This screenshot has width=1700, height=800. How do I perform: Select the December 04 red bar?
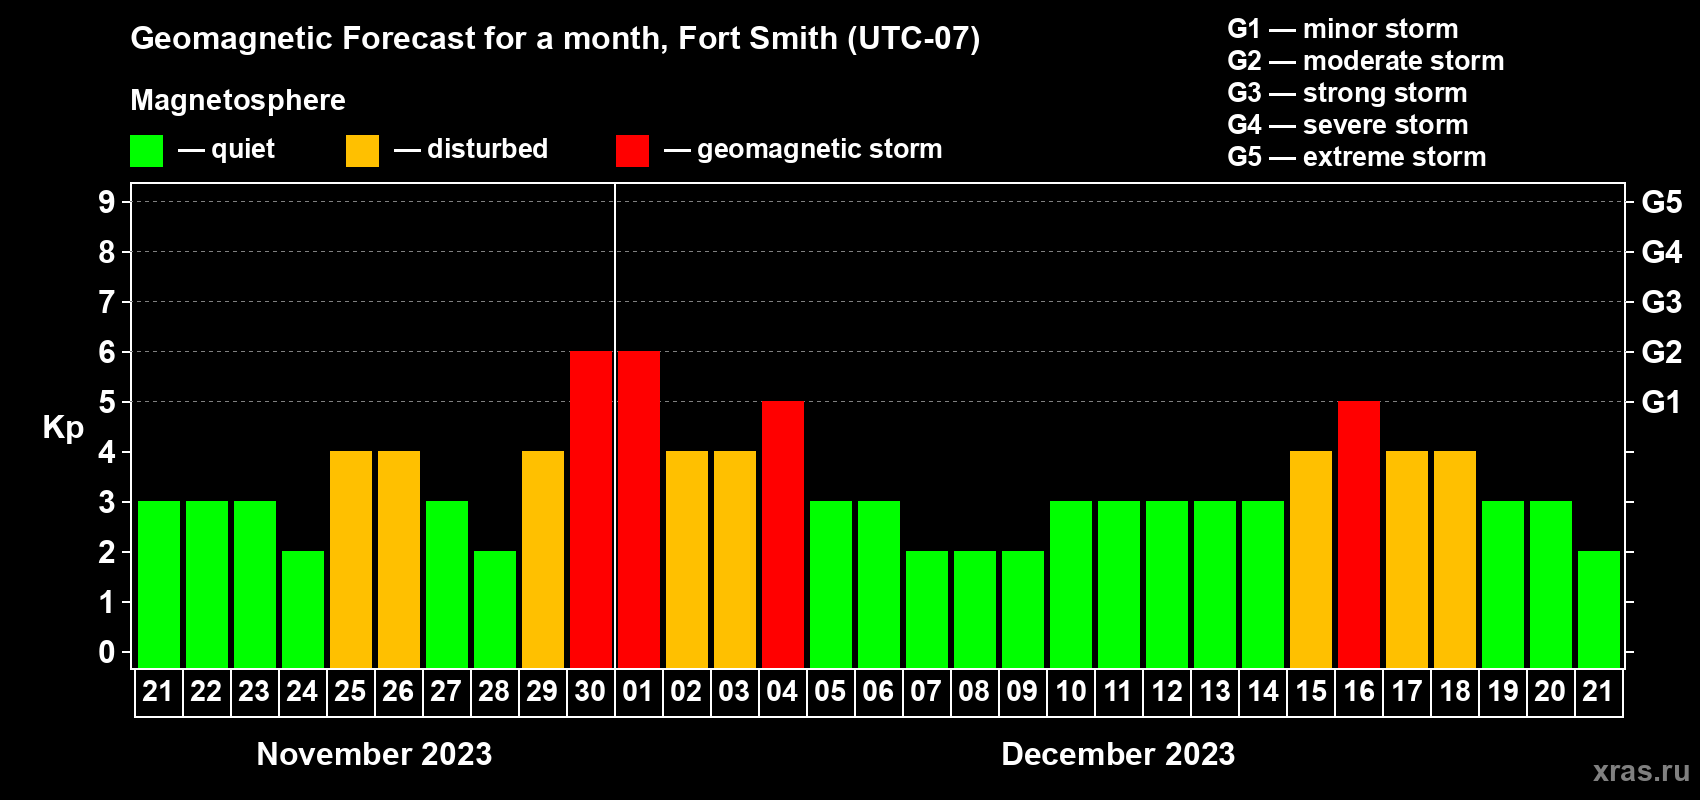tap(783, 535)
